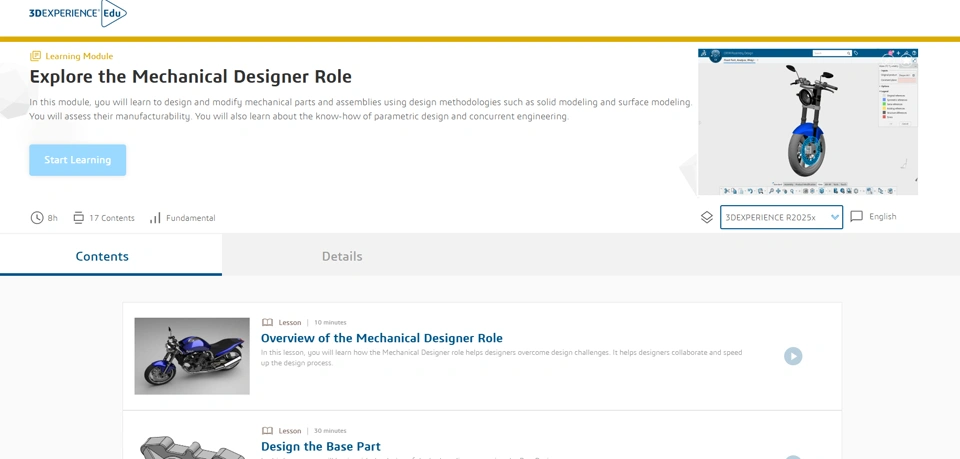Click the book icon beside 30 minutes
Viewport: 960px width, 459px height.
click(x=267, y=431)
